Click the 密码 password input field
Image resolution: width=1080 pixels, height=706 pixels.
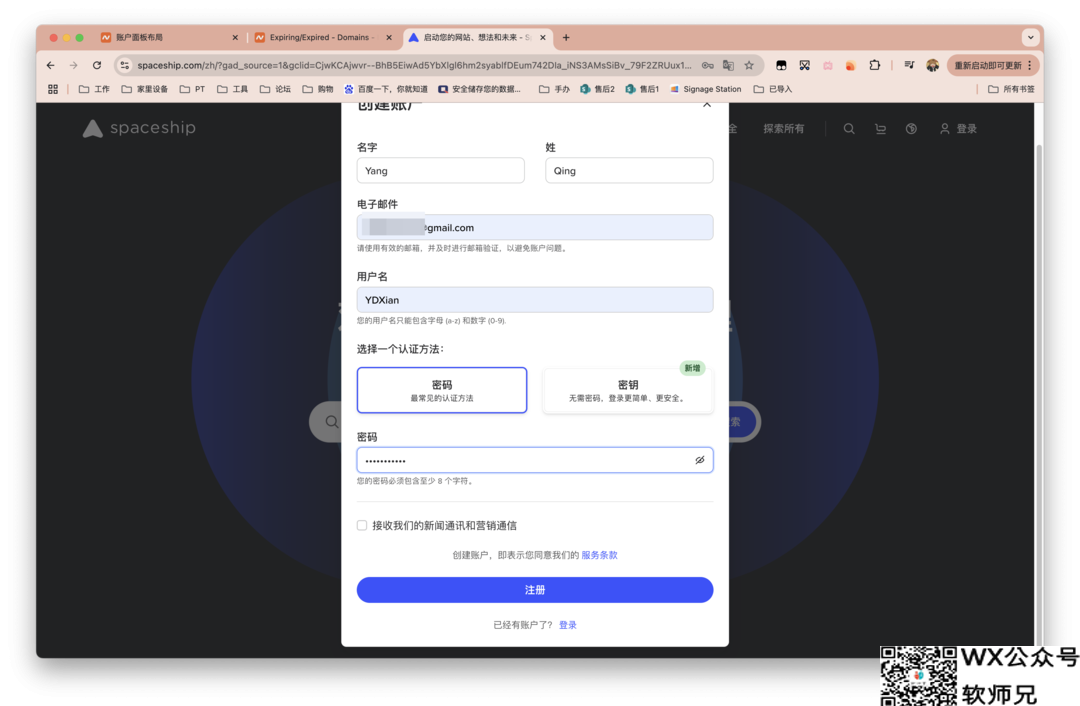pyautogui.click(x=534, y=460)
